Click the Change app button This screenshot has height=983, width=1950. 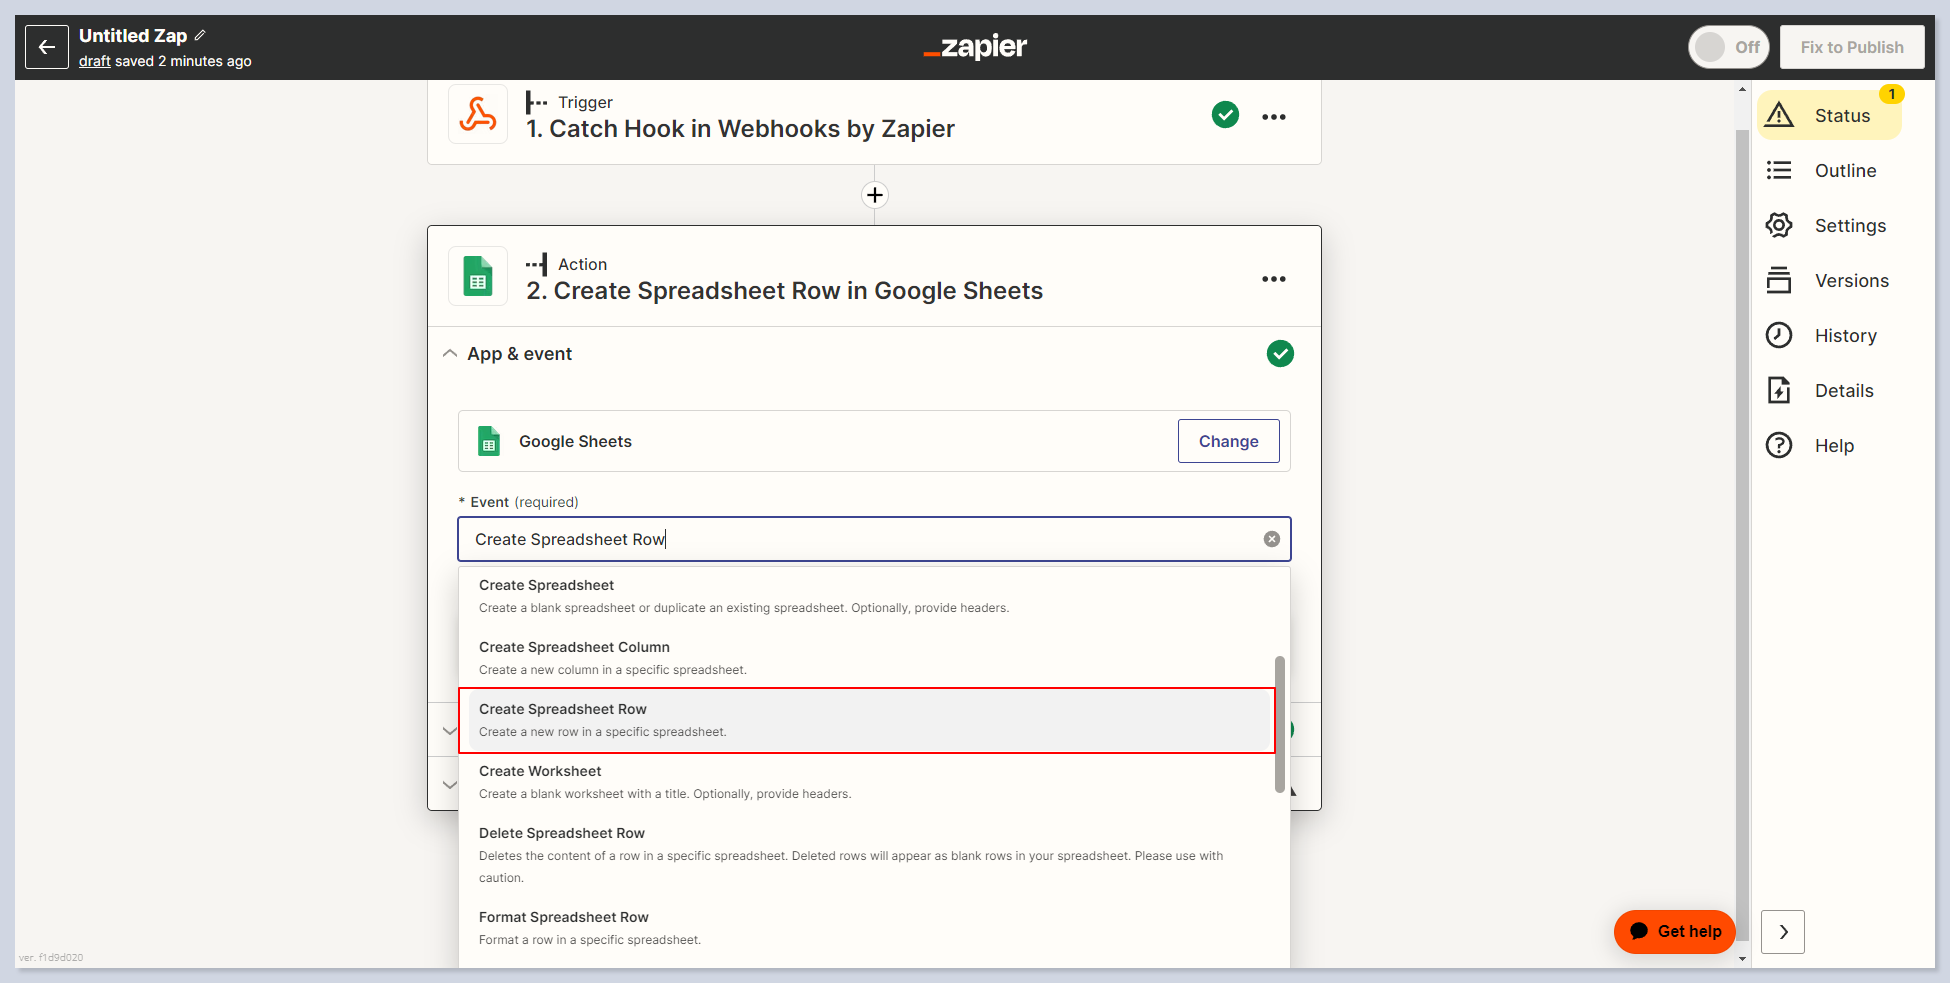1228,441
